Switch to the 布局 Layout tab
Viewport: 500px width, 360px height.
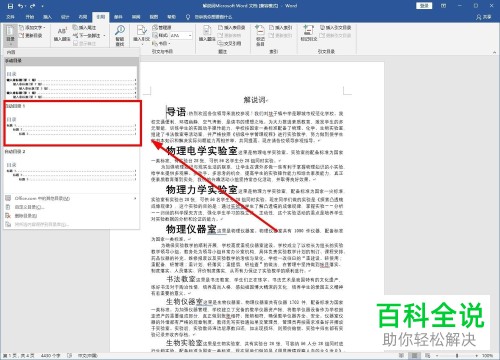click(83, 17)
